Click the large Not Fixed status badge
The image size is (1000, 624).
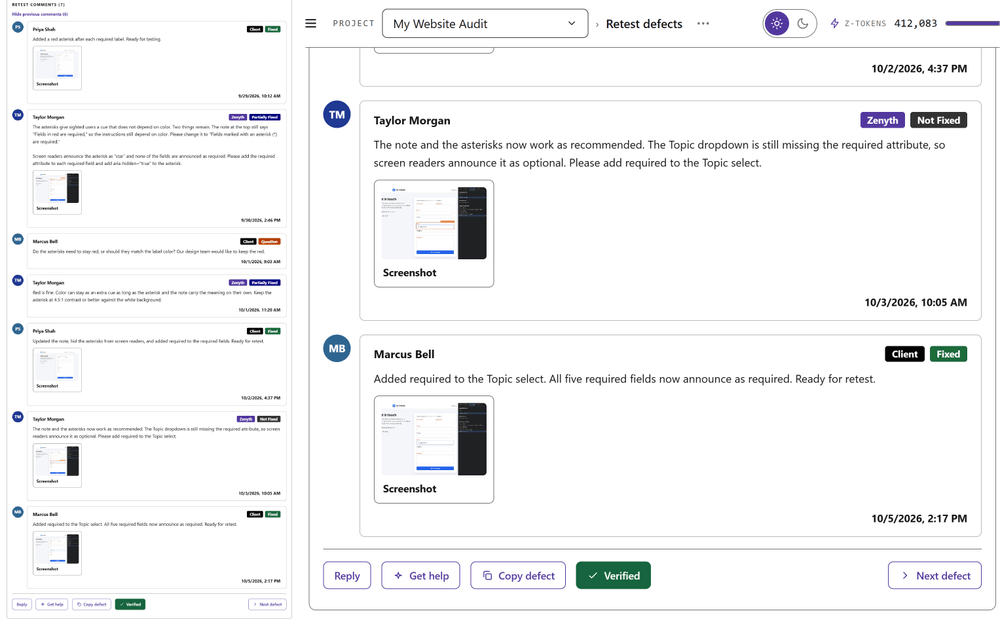coord(938,120)
